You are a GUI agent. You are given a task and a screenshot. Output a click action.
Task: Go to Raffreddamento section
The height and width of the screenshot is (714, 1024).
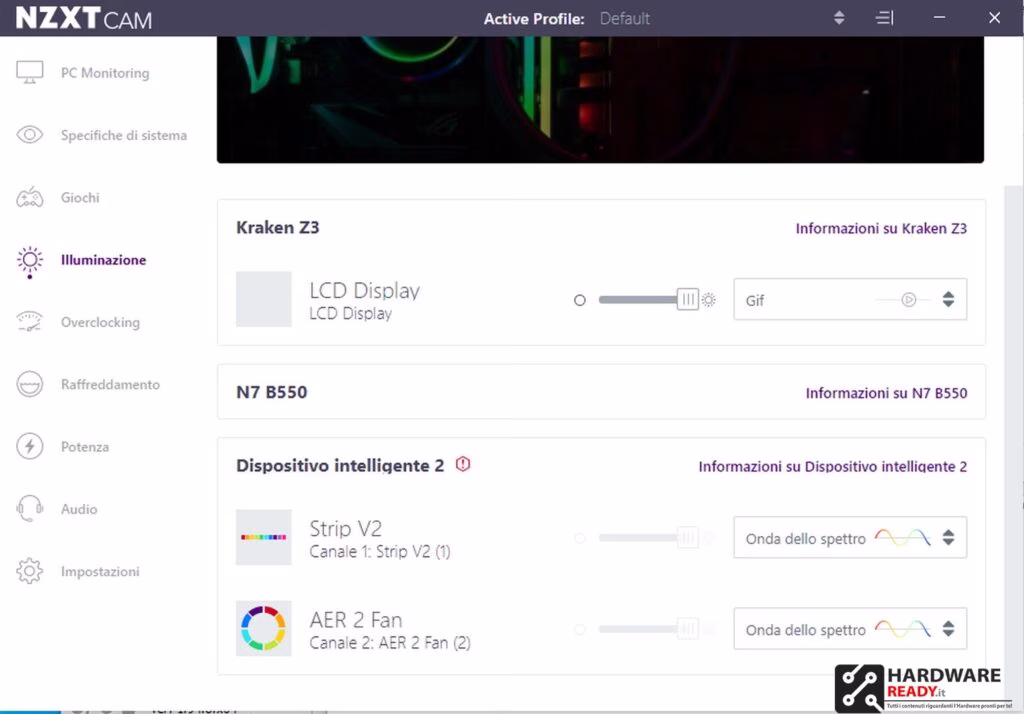110,384
